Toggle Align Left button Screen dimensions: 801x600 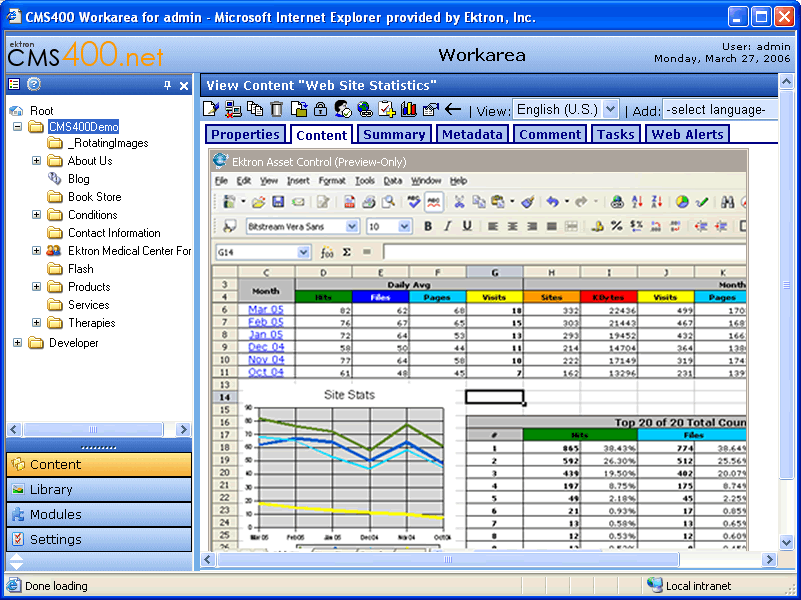click(492, 226)
